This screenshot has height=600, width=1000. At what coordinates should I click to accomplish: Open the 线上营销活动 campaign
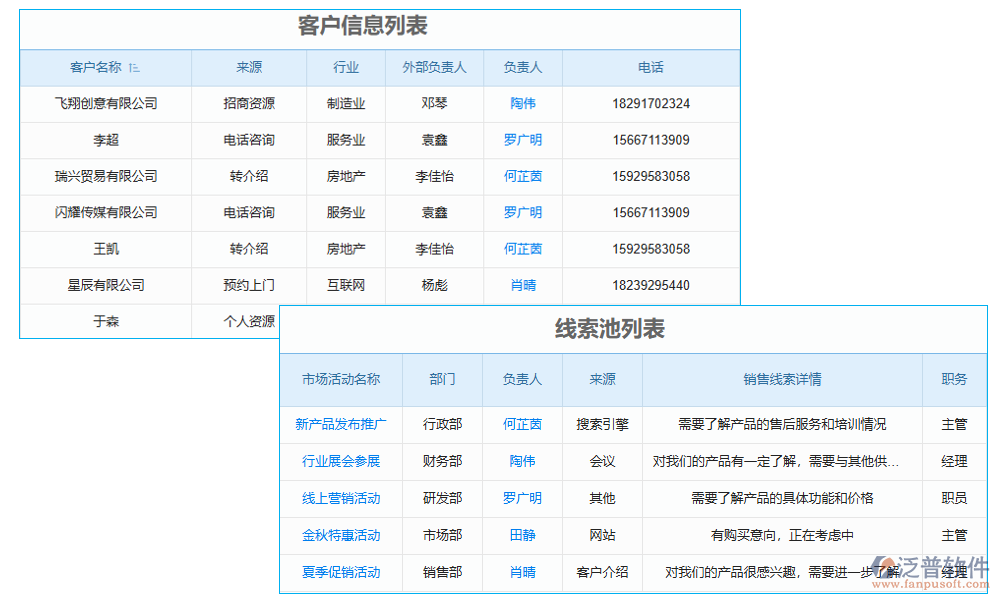click(341, 499)
